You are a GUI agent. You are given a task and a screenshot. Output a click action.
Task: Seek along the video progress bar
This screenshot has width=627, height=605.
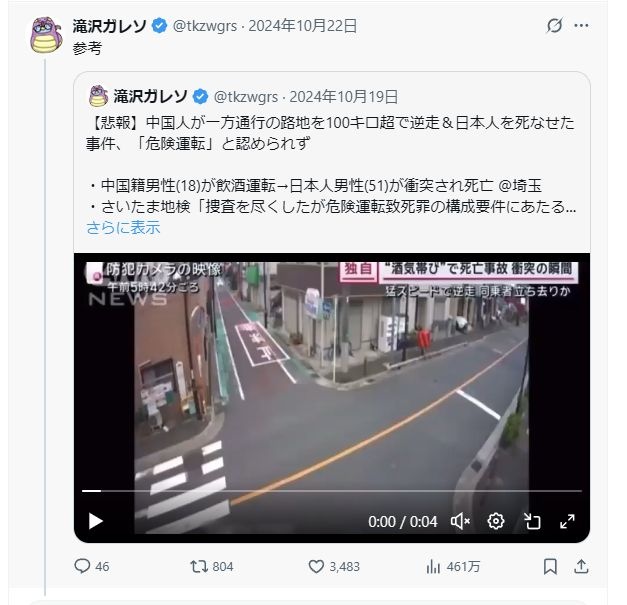(331, 491)
